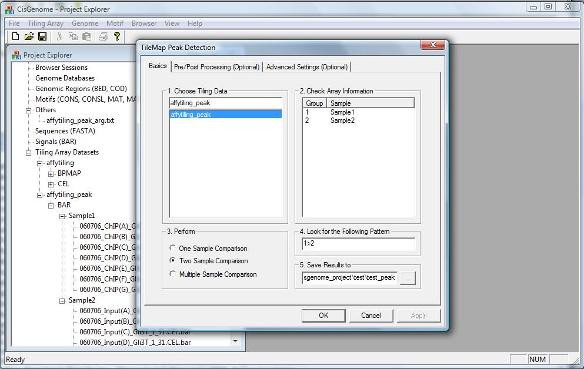Click the Open folder toolbar icon

pyautogui.click(x=29, y=36)
